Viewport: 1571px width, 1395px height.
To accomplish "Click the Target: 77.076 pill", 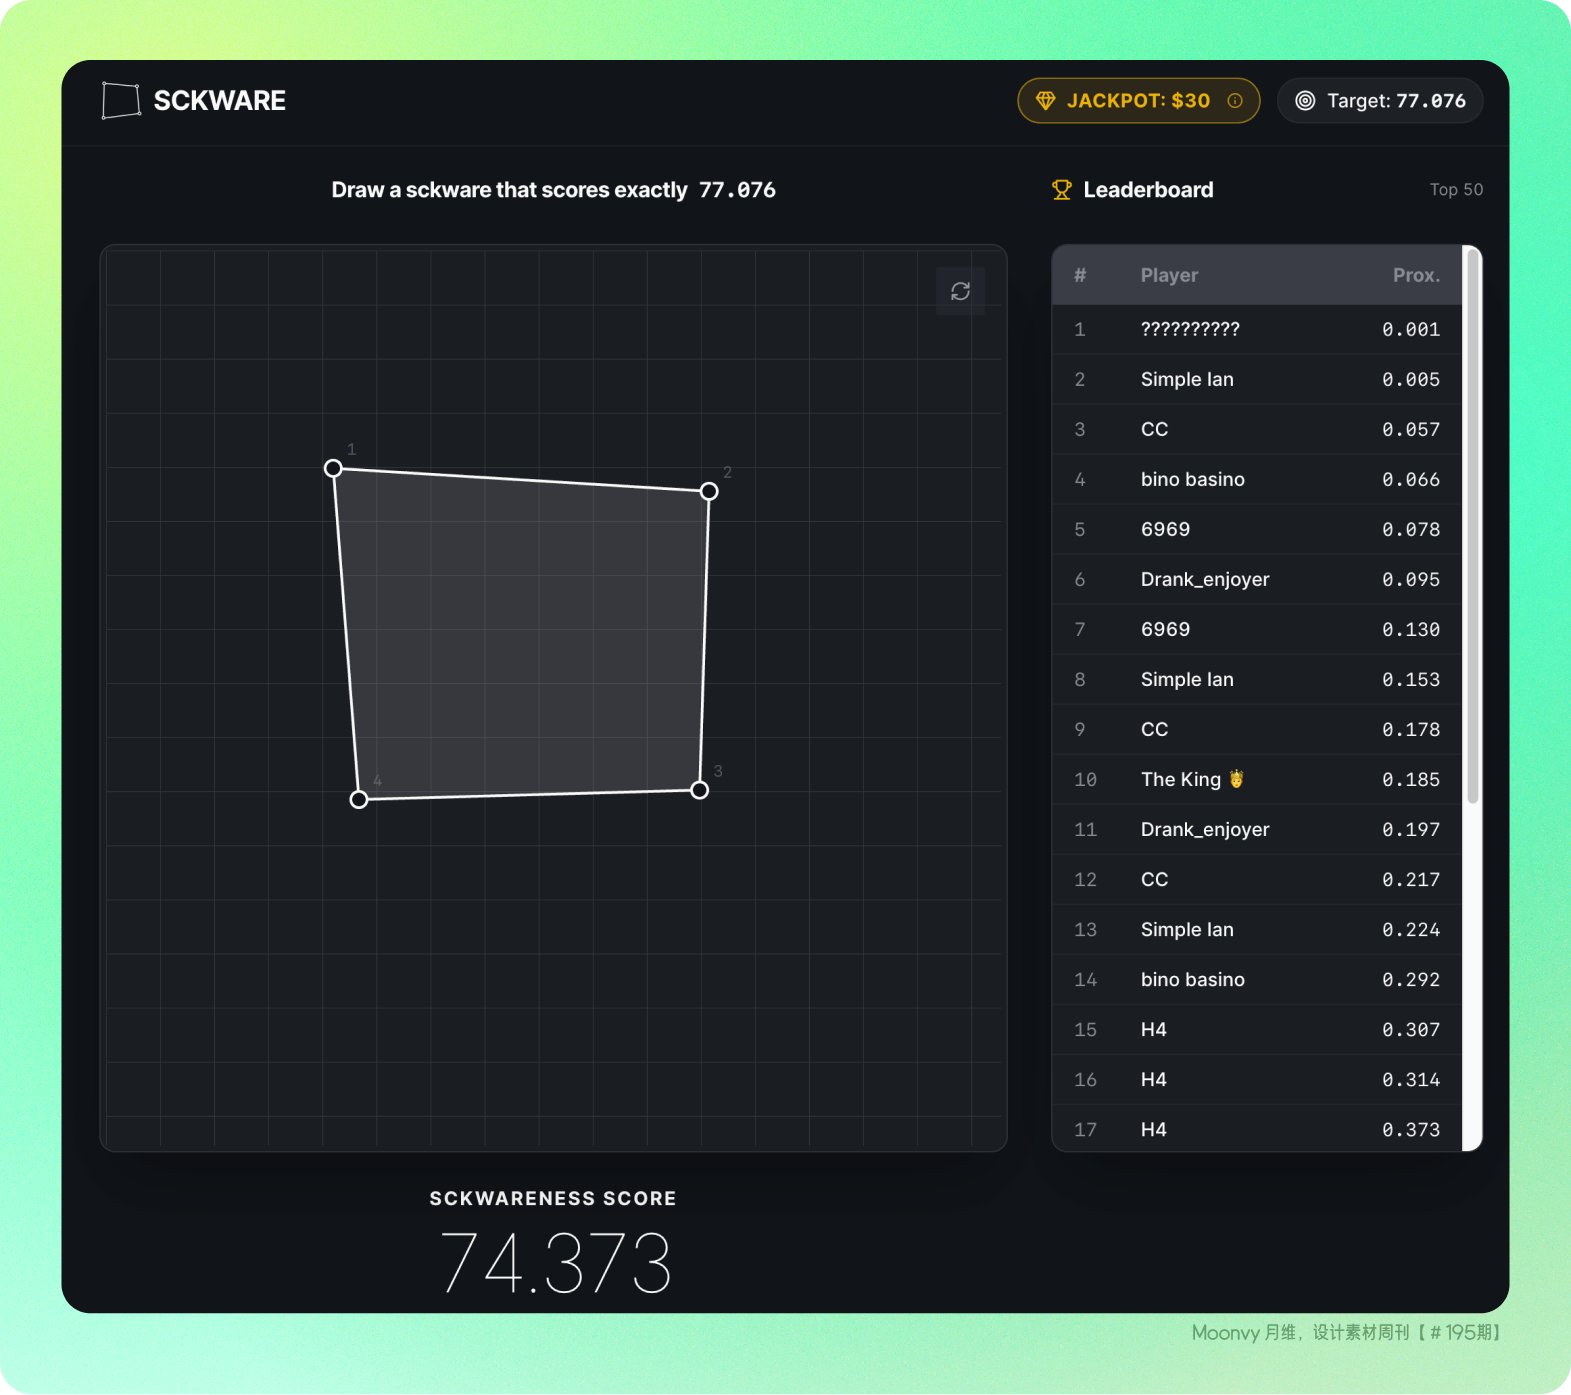I will 1380,101.
